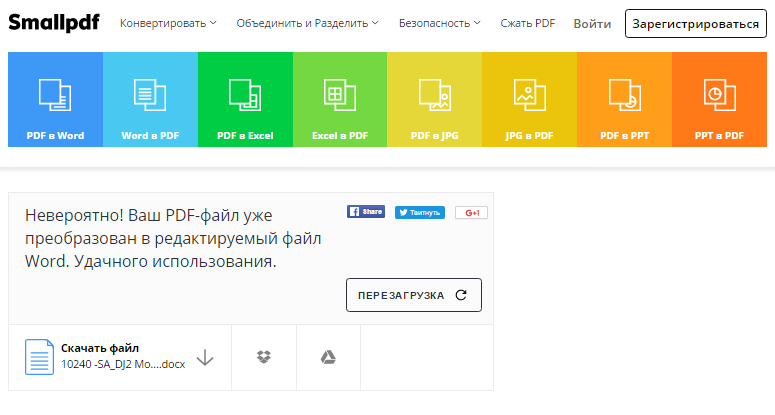The image size is (775, 415).
Task: Expand the Объединить и Разделить menu
Action: (307, 23)
